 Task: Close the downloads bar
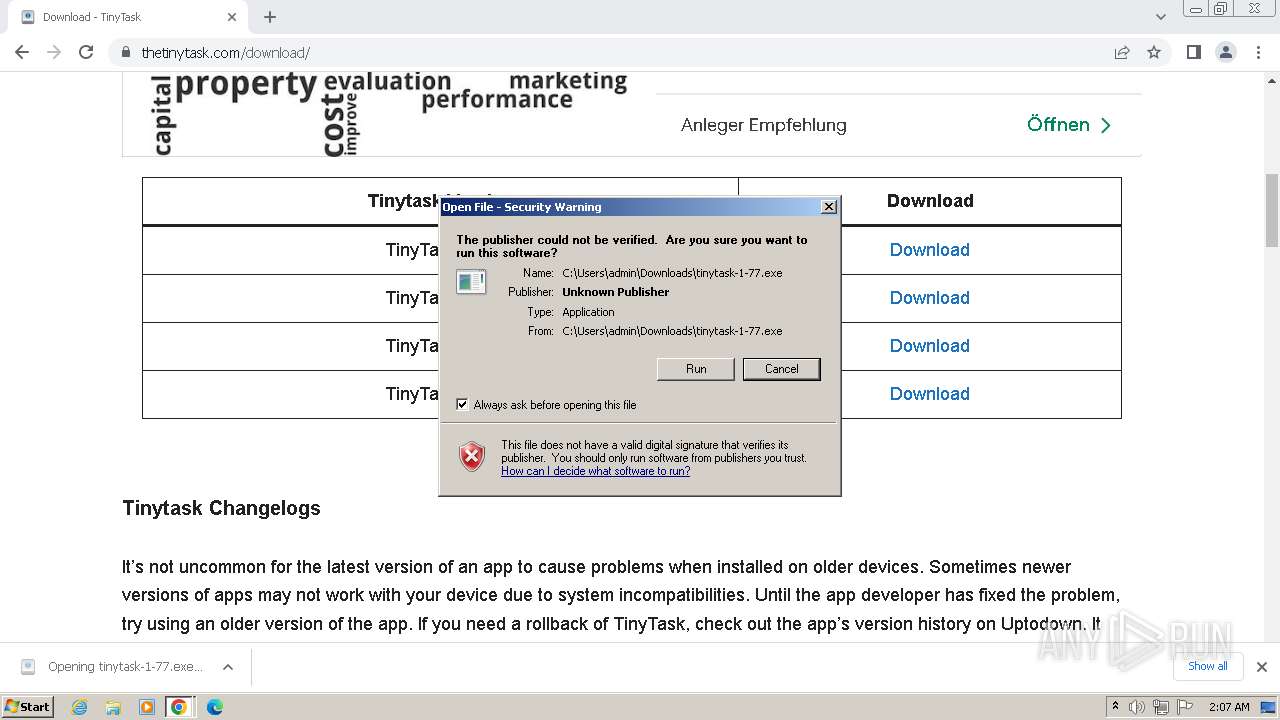point(1261,667)
